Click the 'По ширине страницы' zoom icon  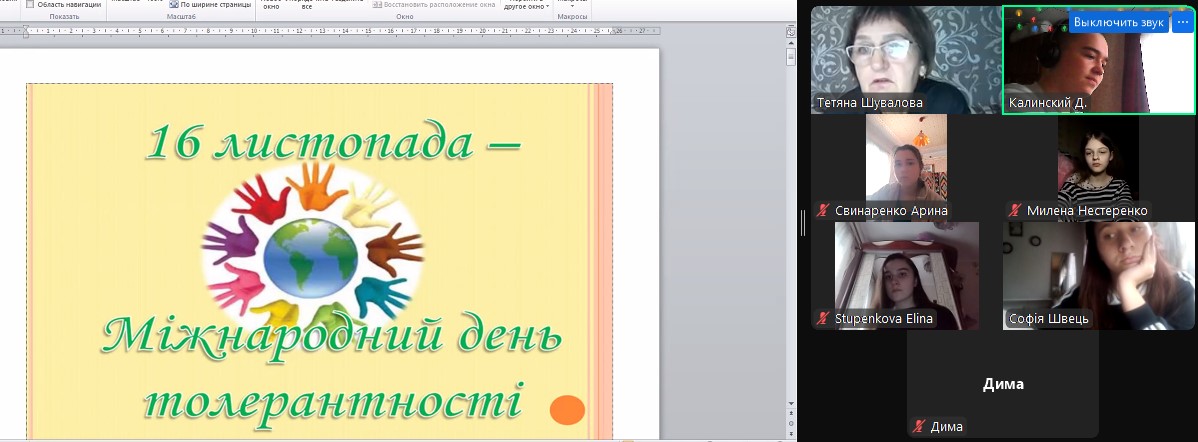click(174, 5)
